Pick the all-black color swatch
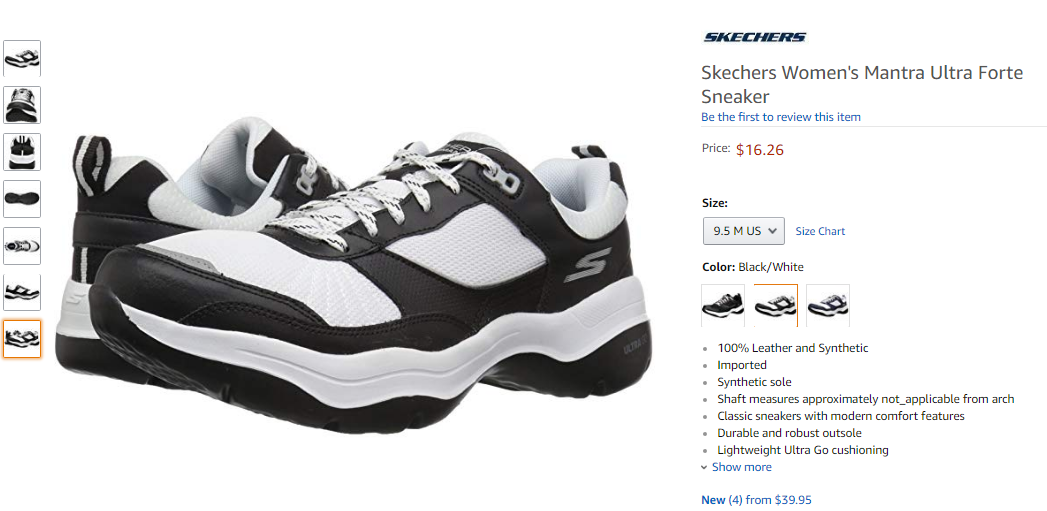Screen dimensions: 1047x511 723,305
